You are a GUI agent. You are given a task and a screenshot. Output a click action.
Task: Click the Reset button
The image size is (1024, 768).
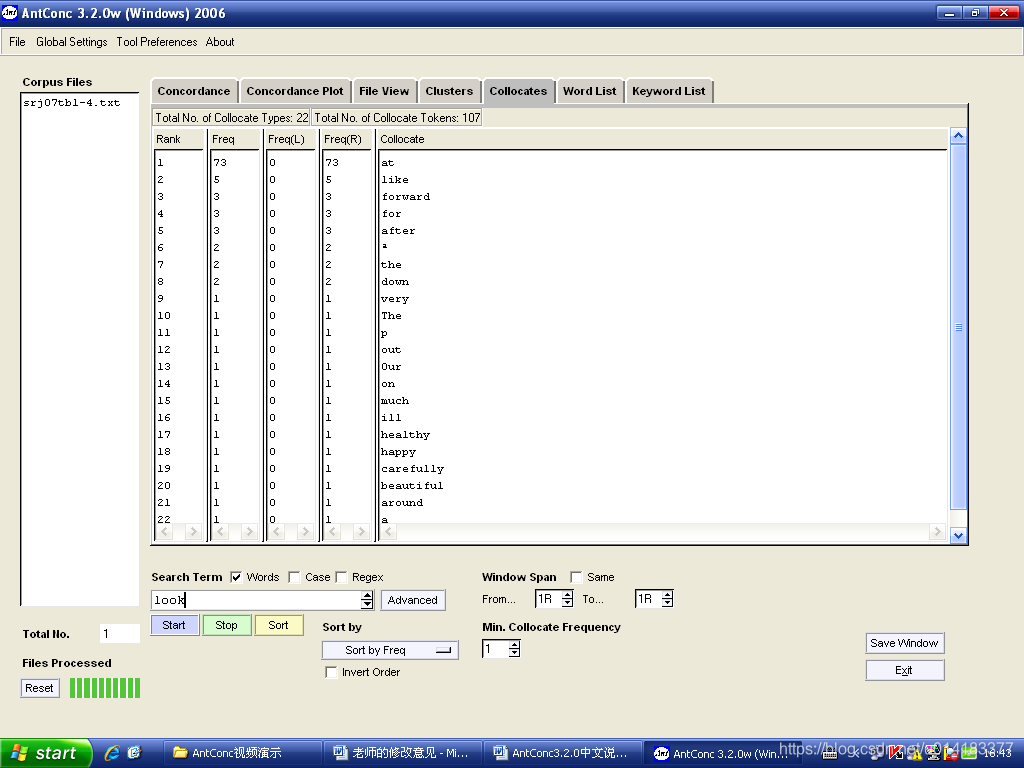click(39, 688)
